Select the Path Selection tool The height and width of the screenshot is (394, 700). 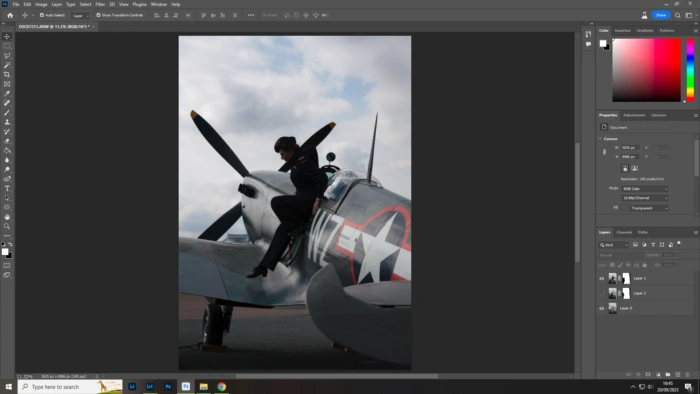(x=7, y=198)
